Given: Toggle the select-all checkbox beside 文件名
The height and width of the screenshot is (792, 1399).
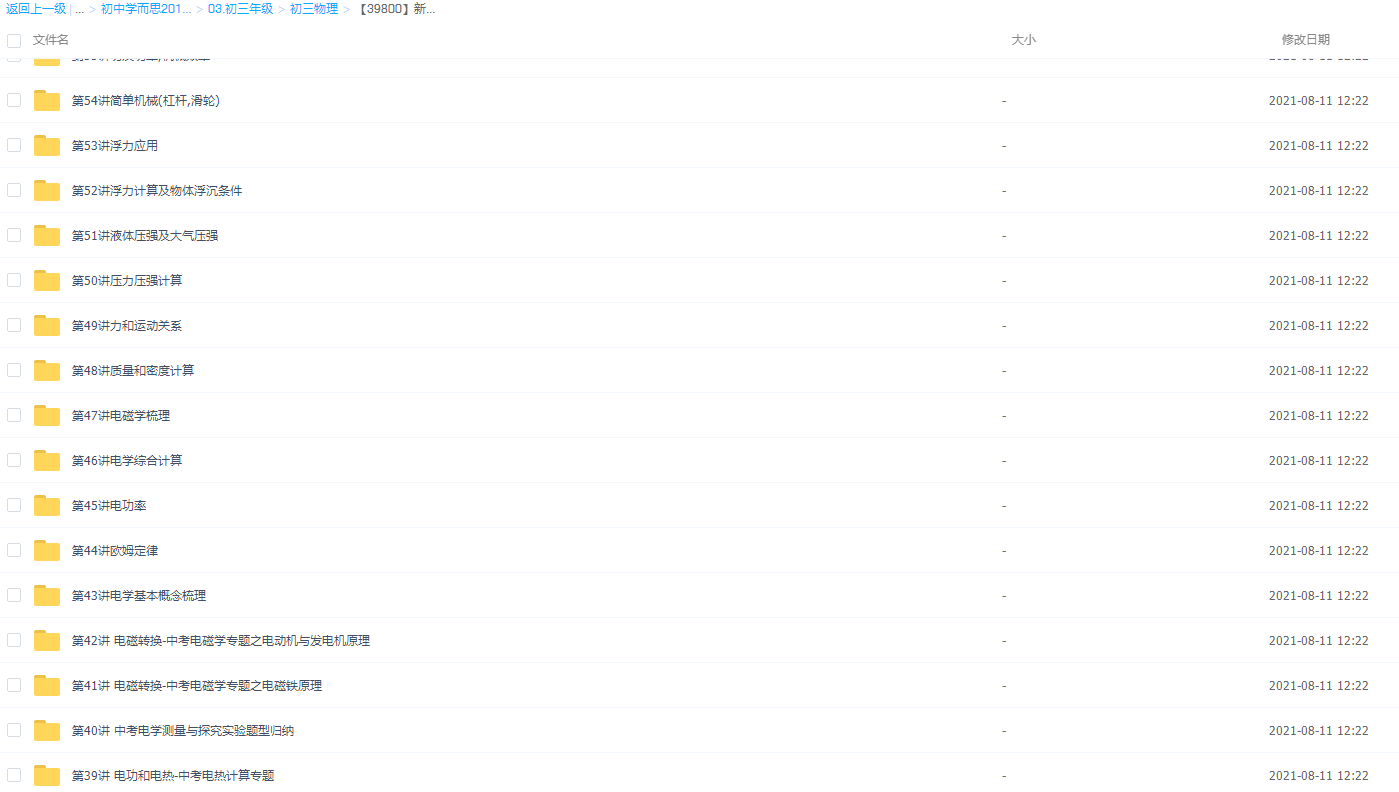Looking at the screenshot, I should click(14, 41).
